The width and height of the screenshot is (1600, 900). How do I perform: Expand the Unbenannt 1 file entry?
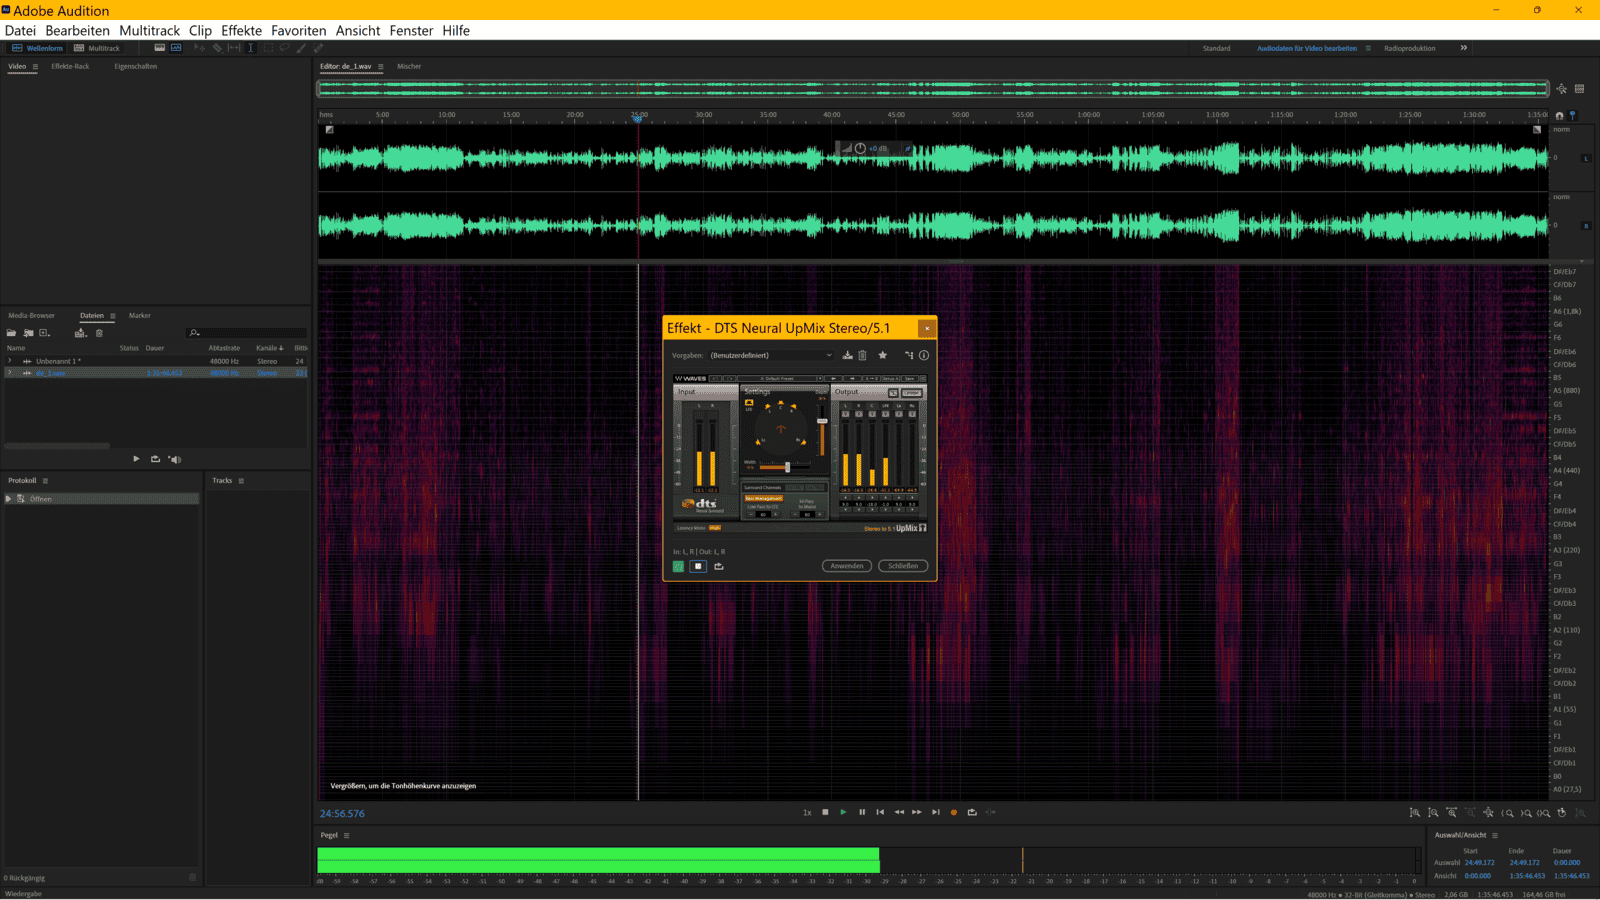coord(10,361)
